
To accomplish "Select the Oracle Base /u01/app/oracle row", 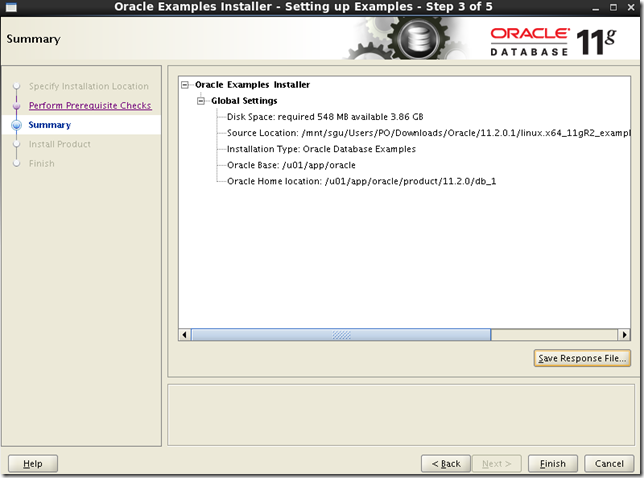I will (x=291, y=165).
